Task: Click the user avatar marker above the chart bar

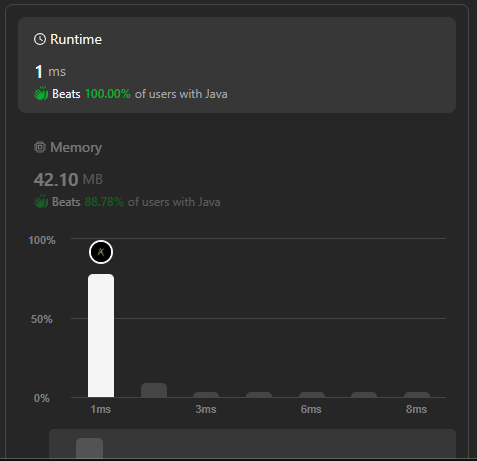Action: [101, 252]
